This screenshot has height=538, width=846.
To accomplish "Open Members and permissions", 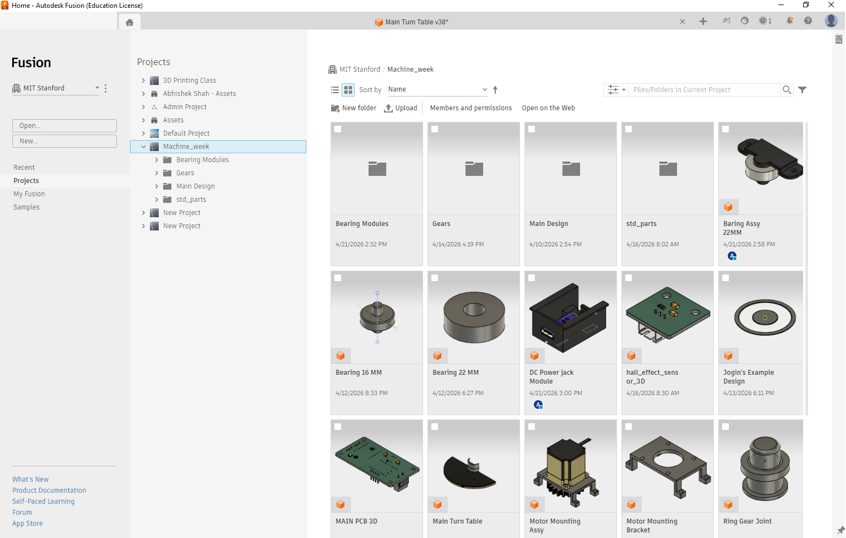I will 470,108.
